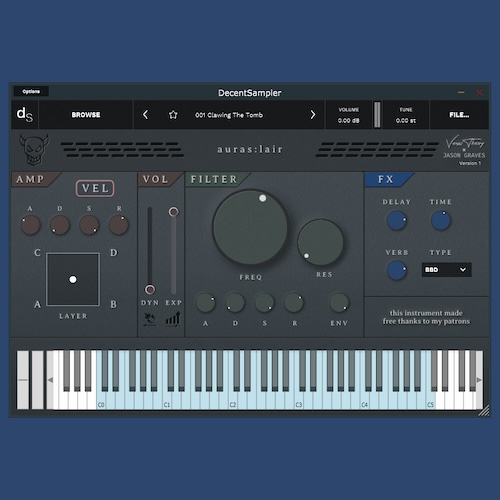The height and width of the screenshot is (500, 500).
Task: Click the Version 1 label
Action: pos(470,163)
